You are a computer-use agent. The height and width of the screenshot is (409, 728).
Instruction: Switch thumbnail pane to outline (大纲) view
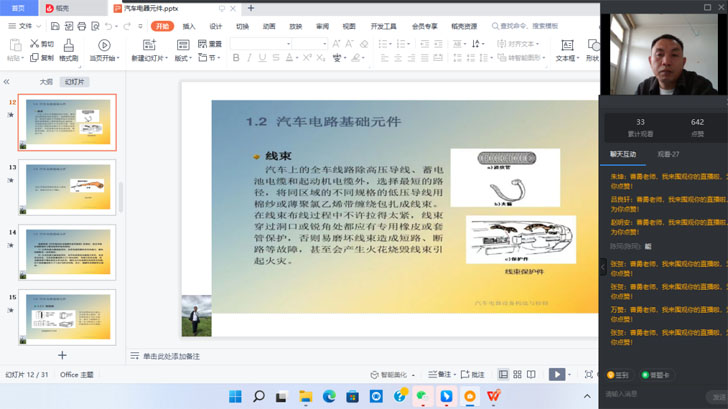click(46, 82)
